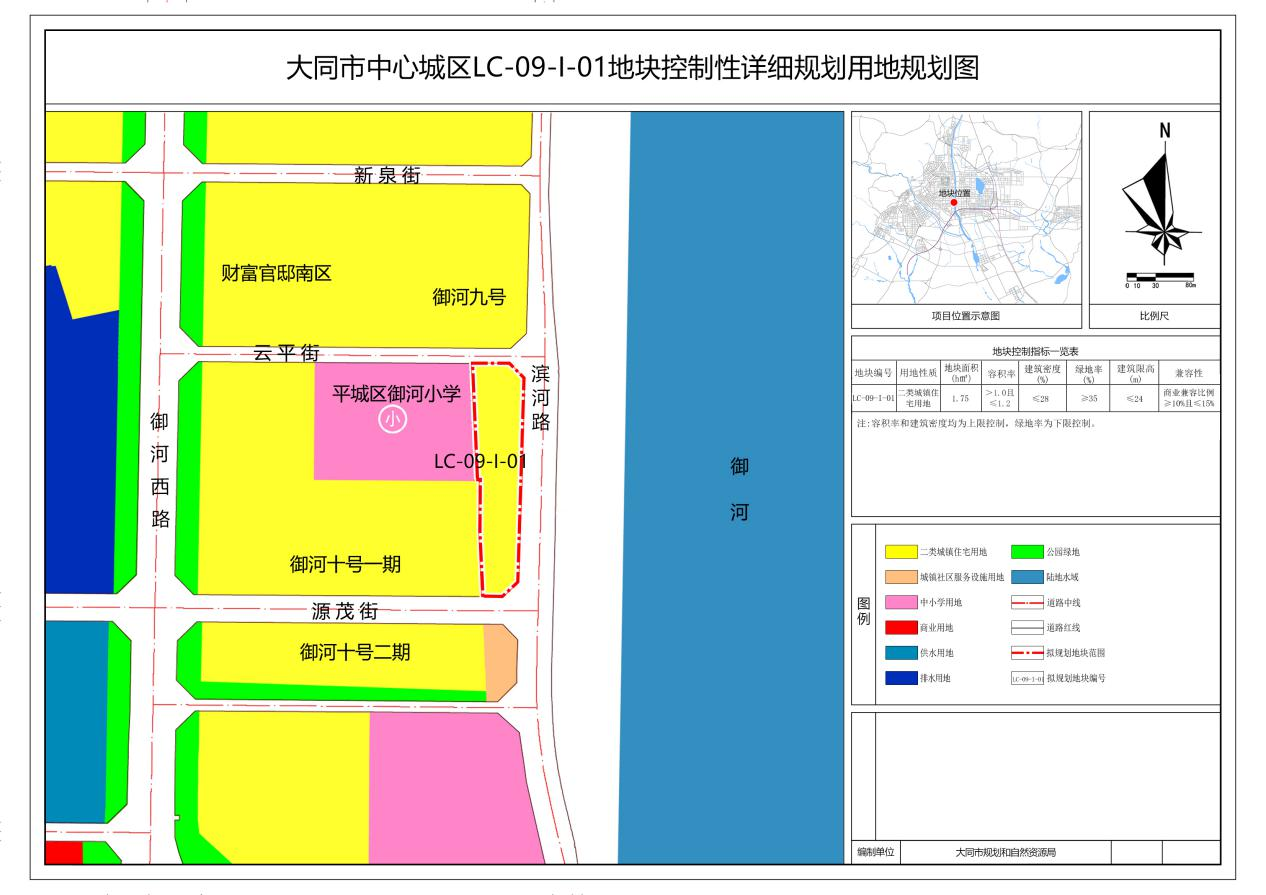
Task: Pick the green 公园绿地 legend swatch
Action: (x=1027, y=551)
